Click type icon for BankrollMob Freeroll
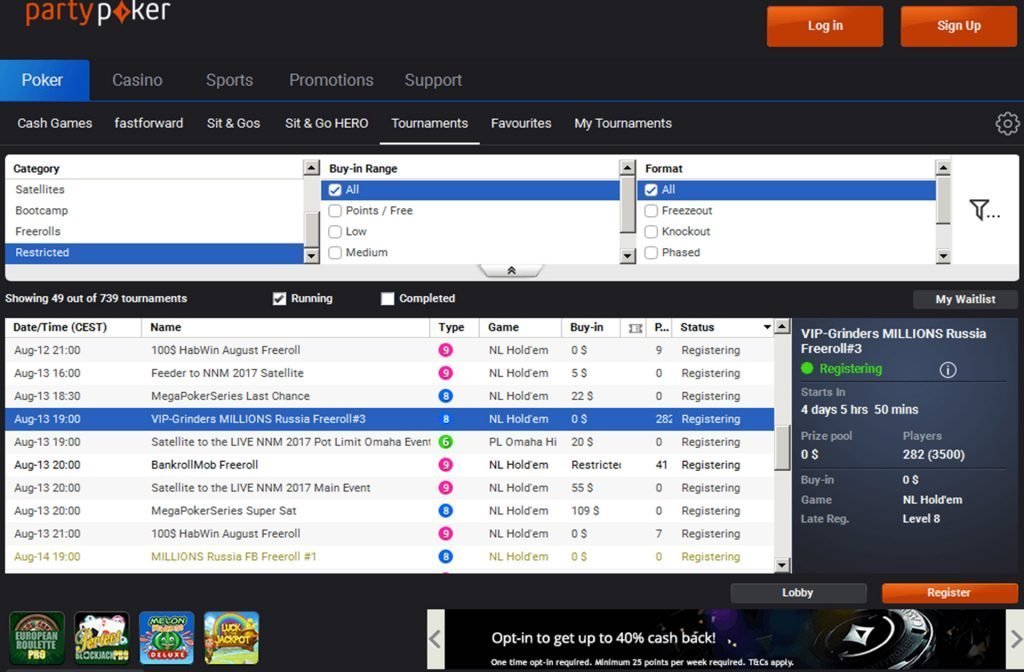 click(x=445, y=465)
